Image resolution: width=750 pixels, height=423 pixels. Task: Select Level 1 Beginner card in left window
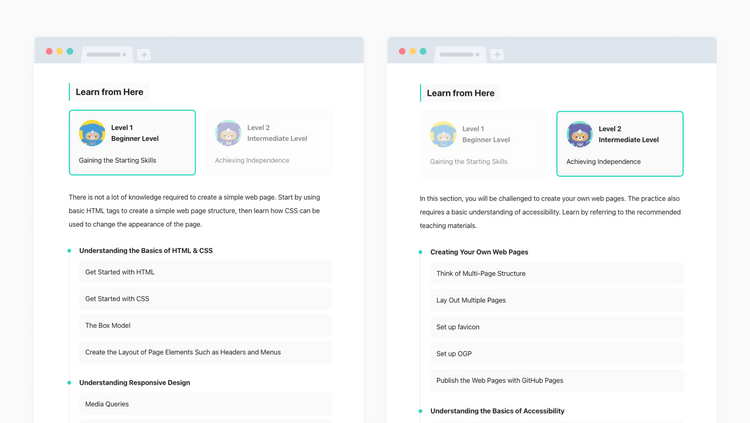[x=132, y=143]
